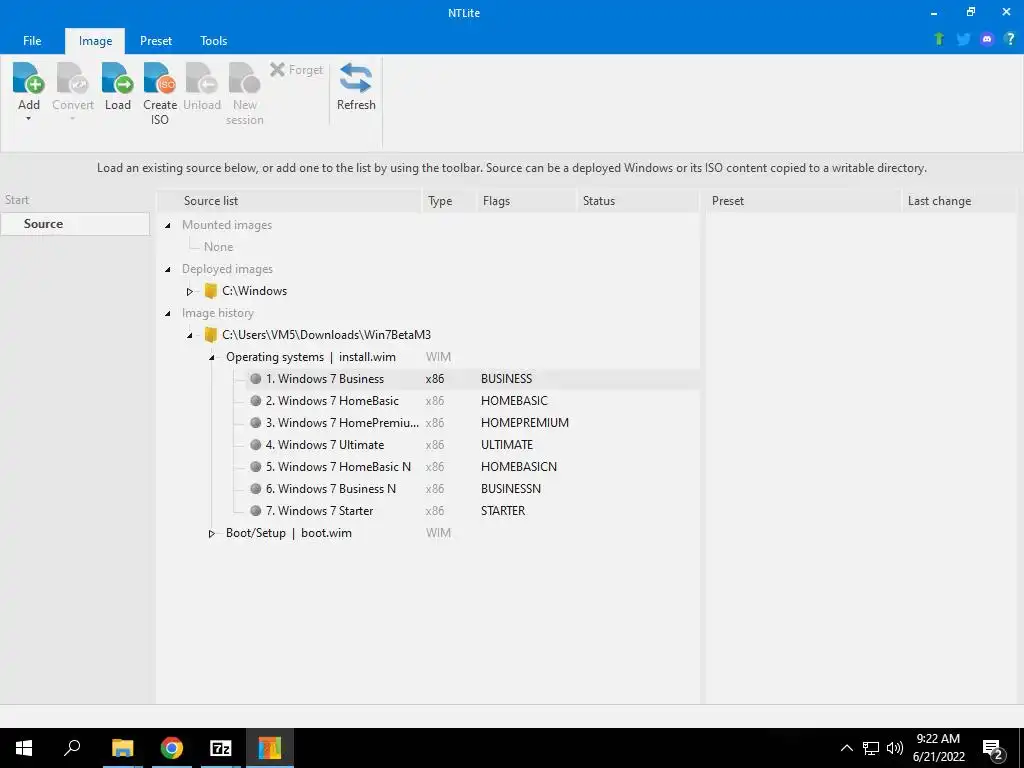Viewport: 1024px width, 768px height.
Task: Click the network tray icon
Action: 871,748
